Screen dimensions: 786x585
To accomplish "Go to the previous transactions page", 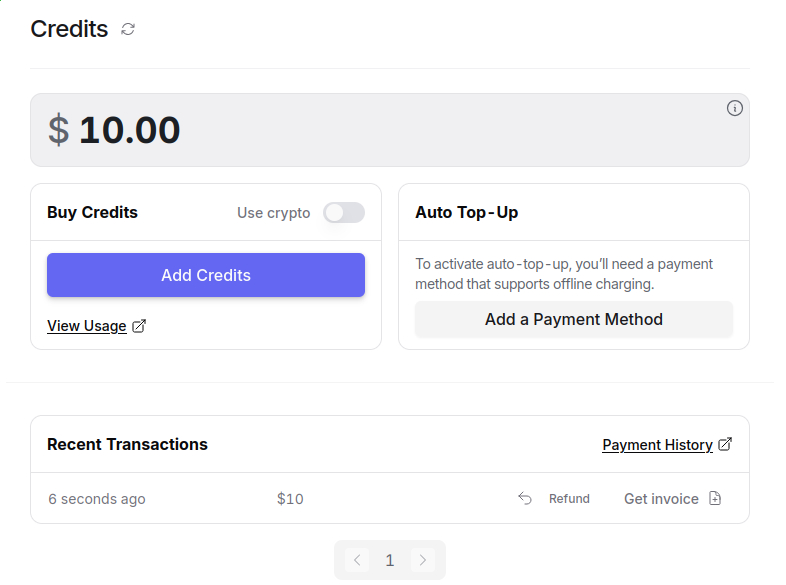I will coord(358,560).
